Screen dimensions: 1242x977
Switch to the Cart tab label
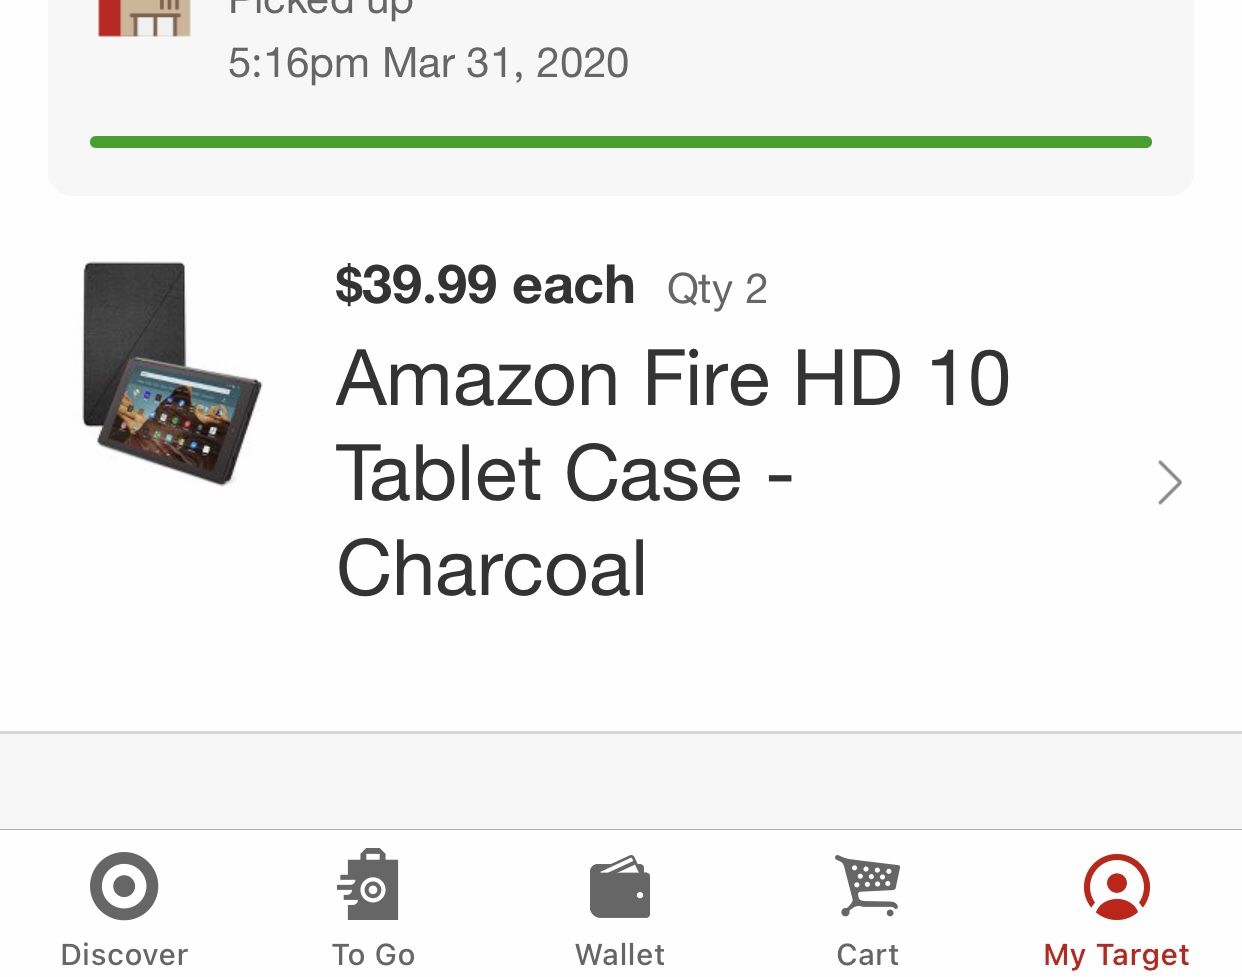pyautogui.click(x=868, y=955)
